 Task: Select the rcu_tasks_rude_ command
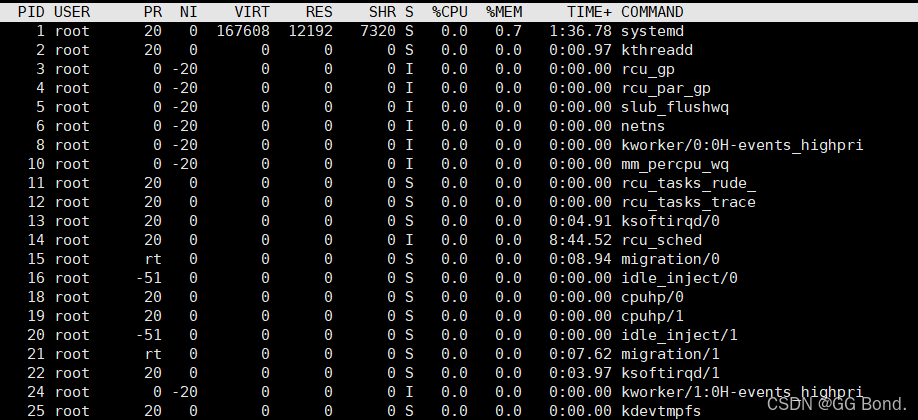[x=688, y=183]
